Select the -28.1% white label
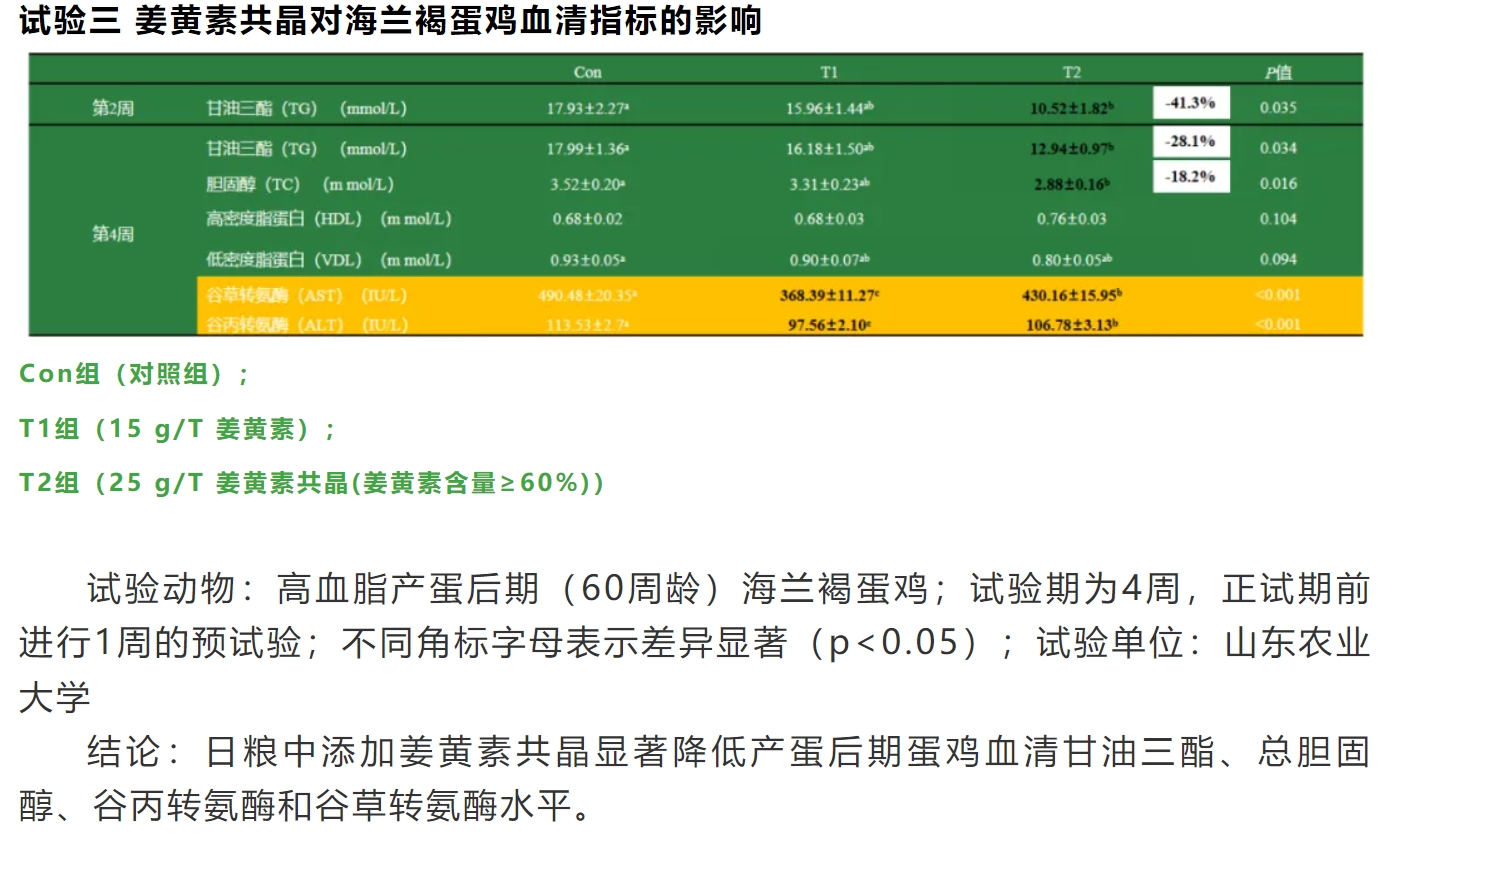Viewport: 1499px width, 875px height. click(x=1190, y=141)
